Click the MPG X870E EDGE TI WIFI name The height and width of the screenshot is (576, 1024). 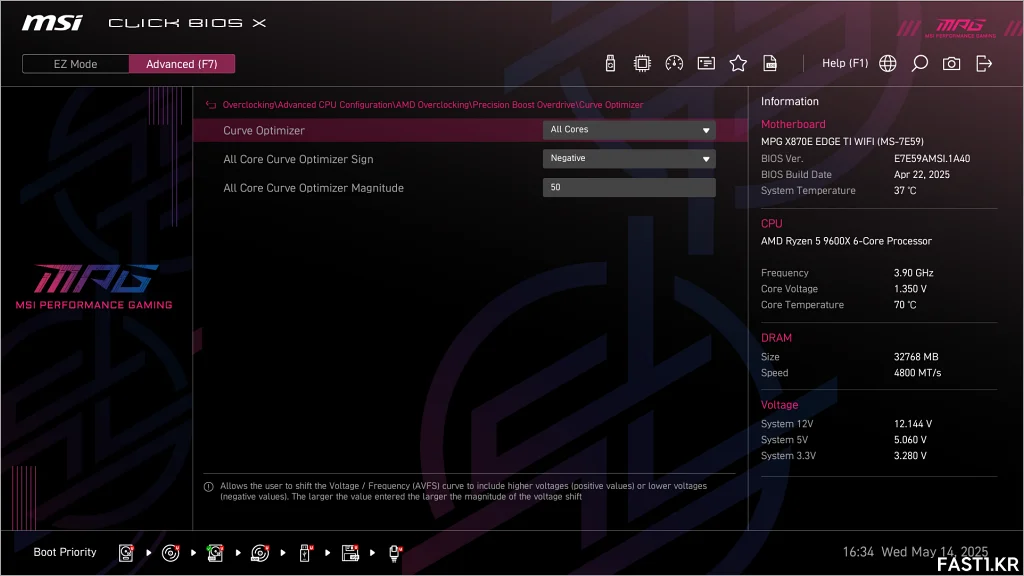click(x=842, y=141)
